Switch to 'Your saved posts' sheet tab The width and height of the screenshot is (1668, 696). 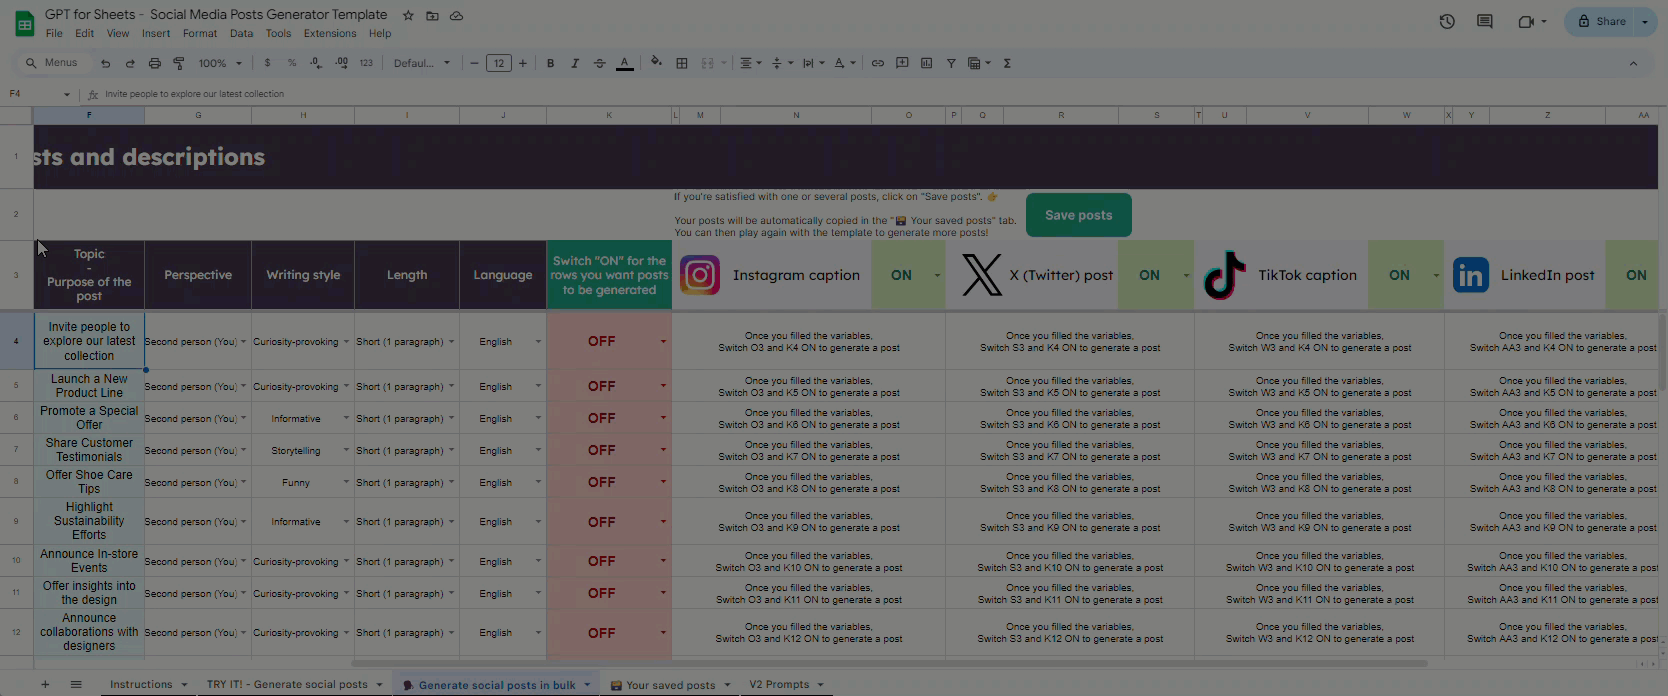coord(670,685)
